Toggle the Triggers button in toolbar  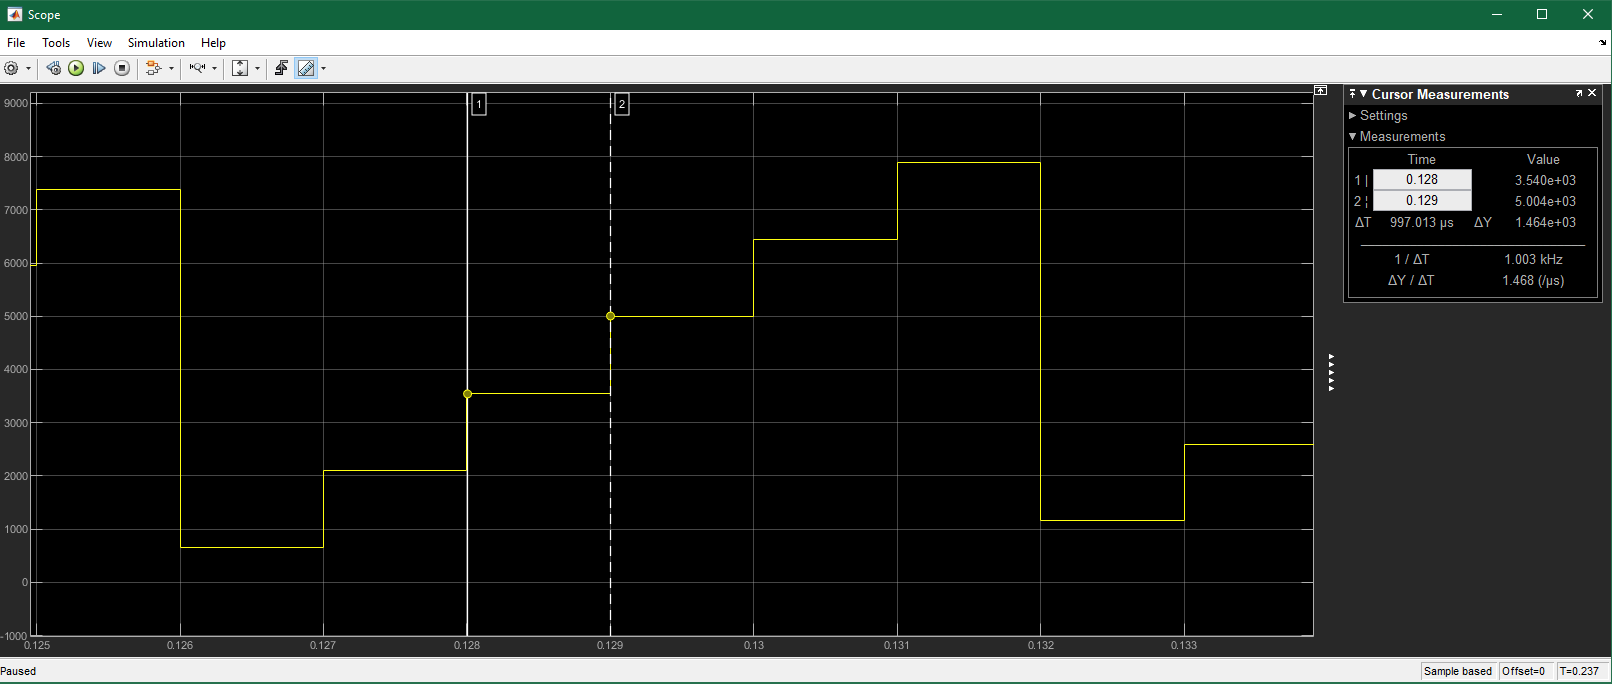coord(281,68)
